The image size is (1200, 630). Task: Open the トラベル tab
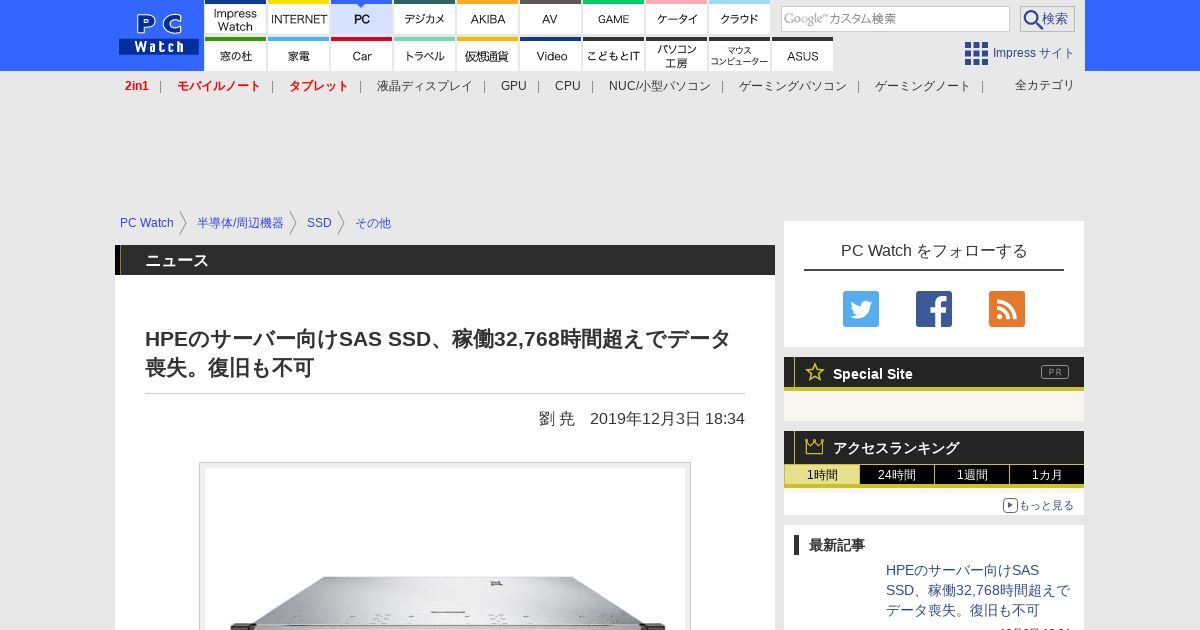425,54
